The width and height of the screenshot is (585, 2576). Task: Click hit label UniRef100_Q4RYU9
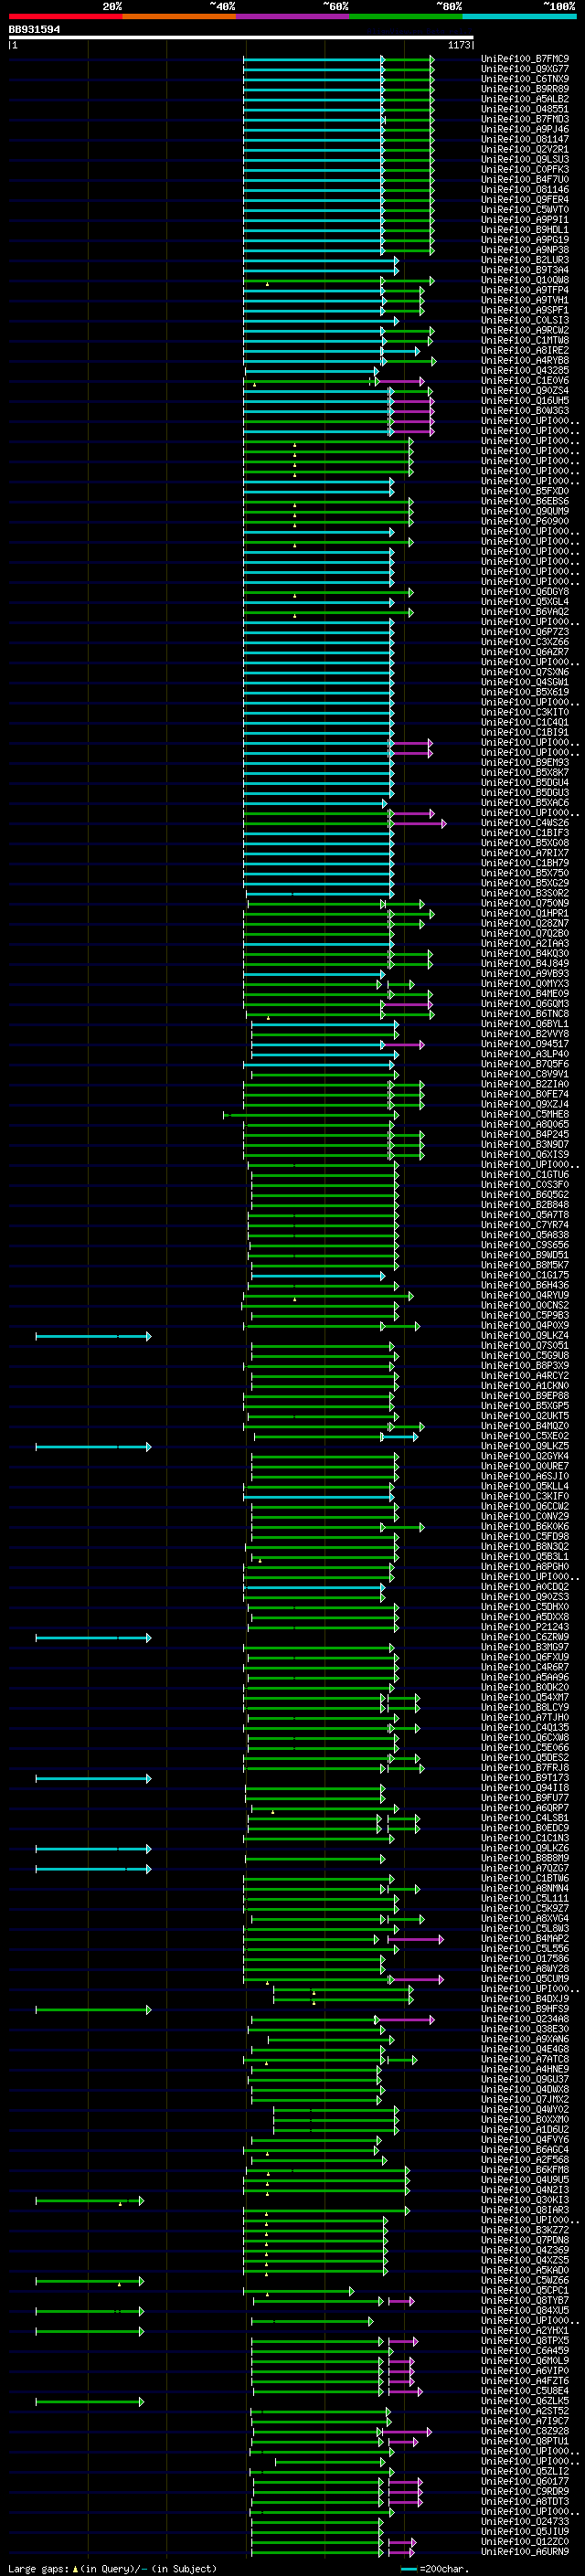point(525,1295)
